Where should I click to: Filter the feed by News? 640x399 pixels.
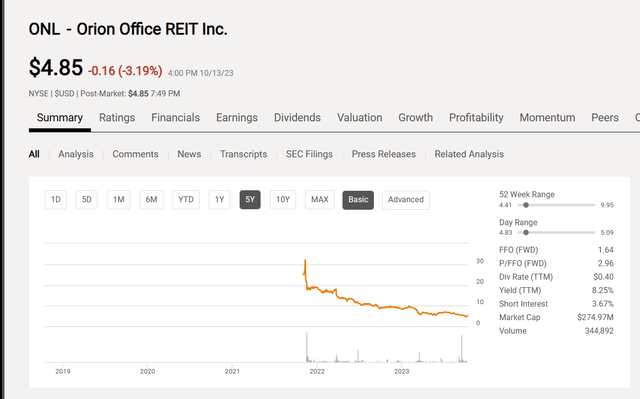[189, 154]
